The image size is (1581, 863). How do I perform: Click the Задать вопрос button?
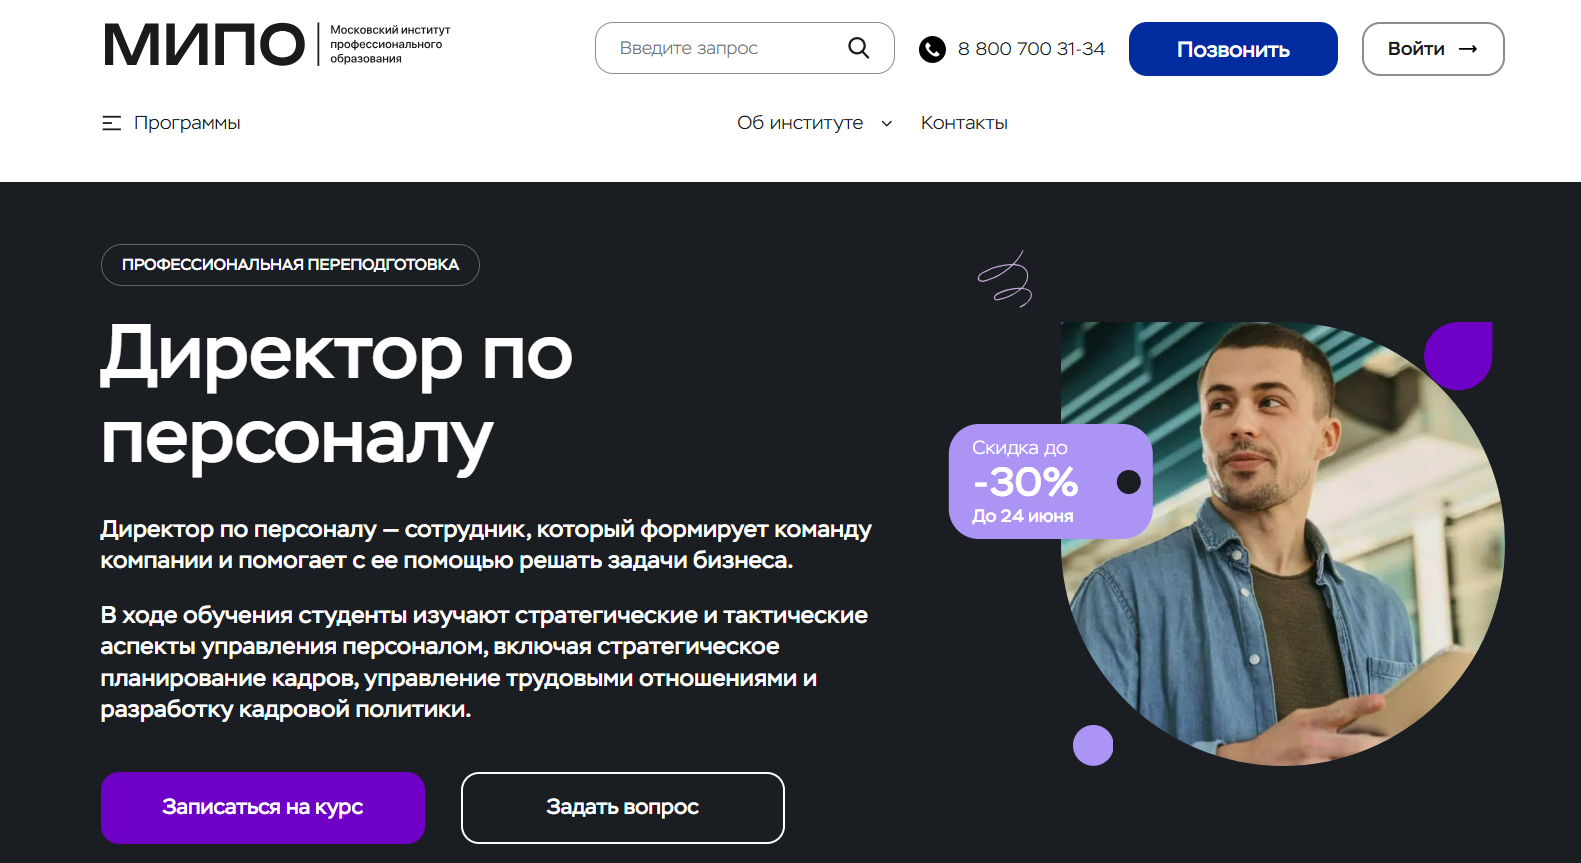622,807
